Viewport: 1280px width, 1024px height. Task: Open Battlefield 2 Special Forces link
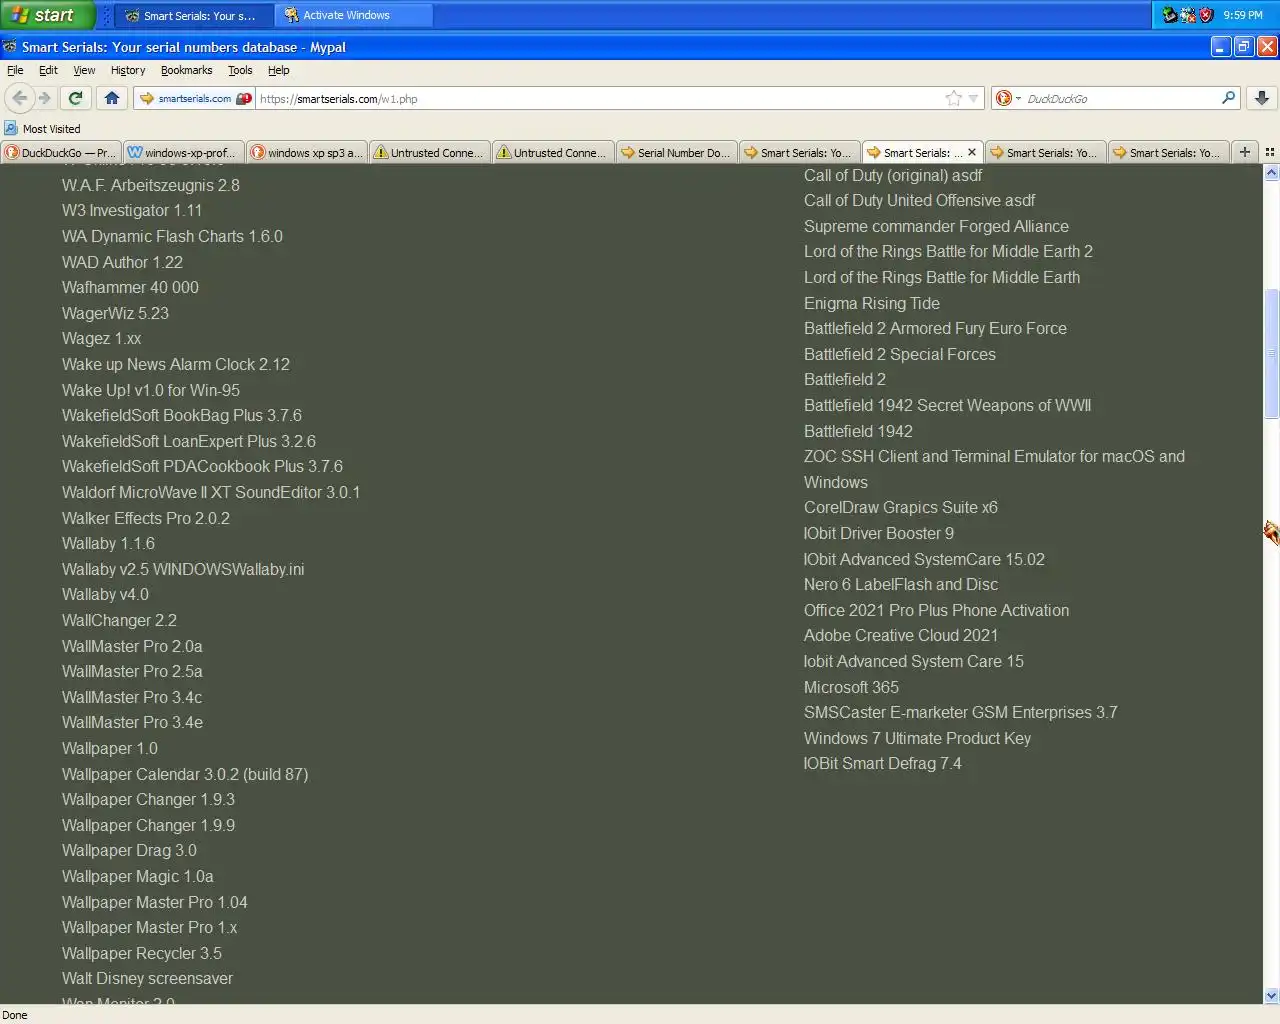(900, 354)
